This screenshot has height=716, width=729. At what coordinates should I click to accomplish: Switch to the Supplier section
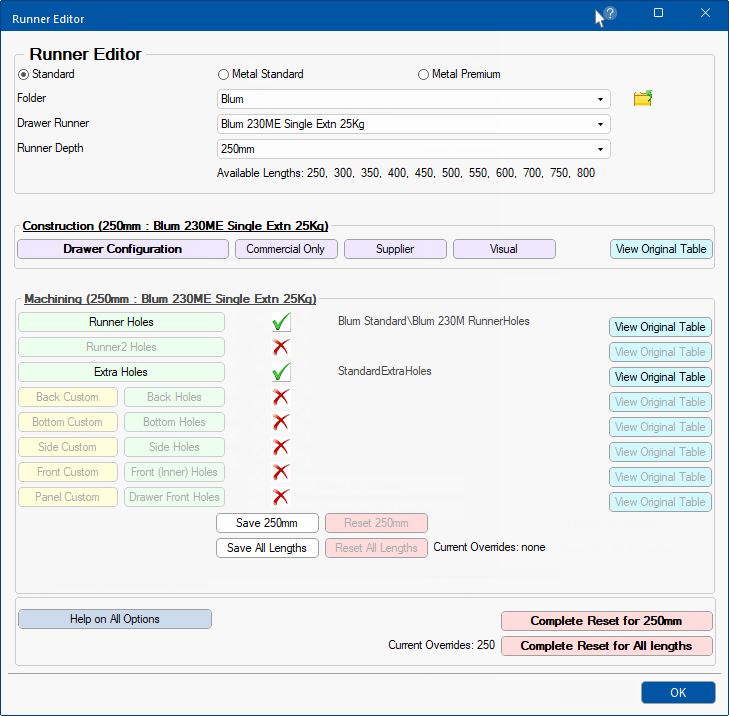click(x=395, y=249)
